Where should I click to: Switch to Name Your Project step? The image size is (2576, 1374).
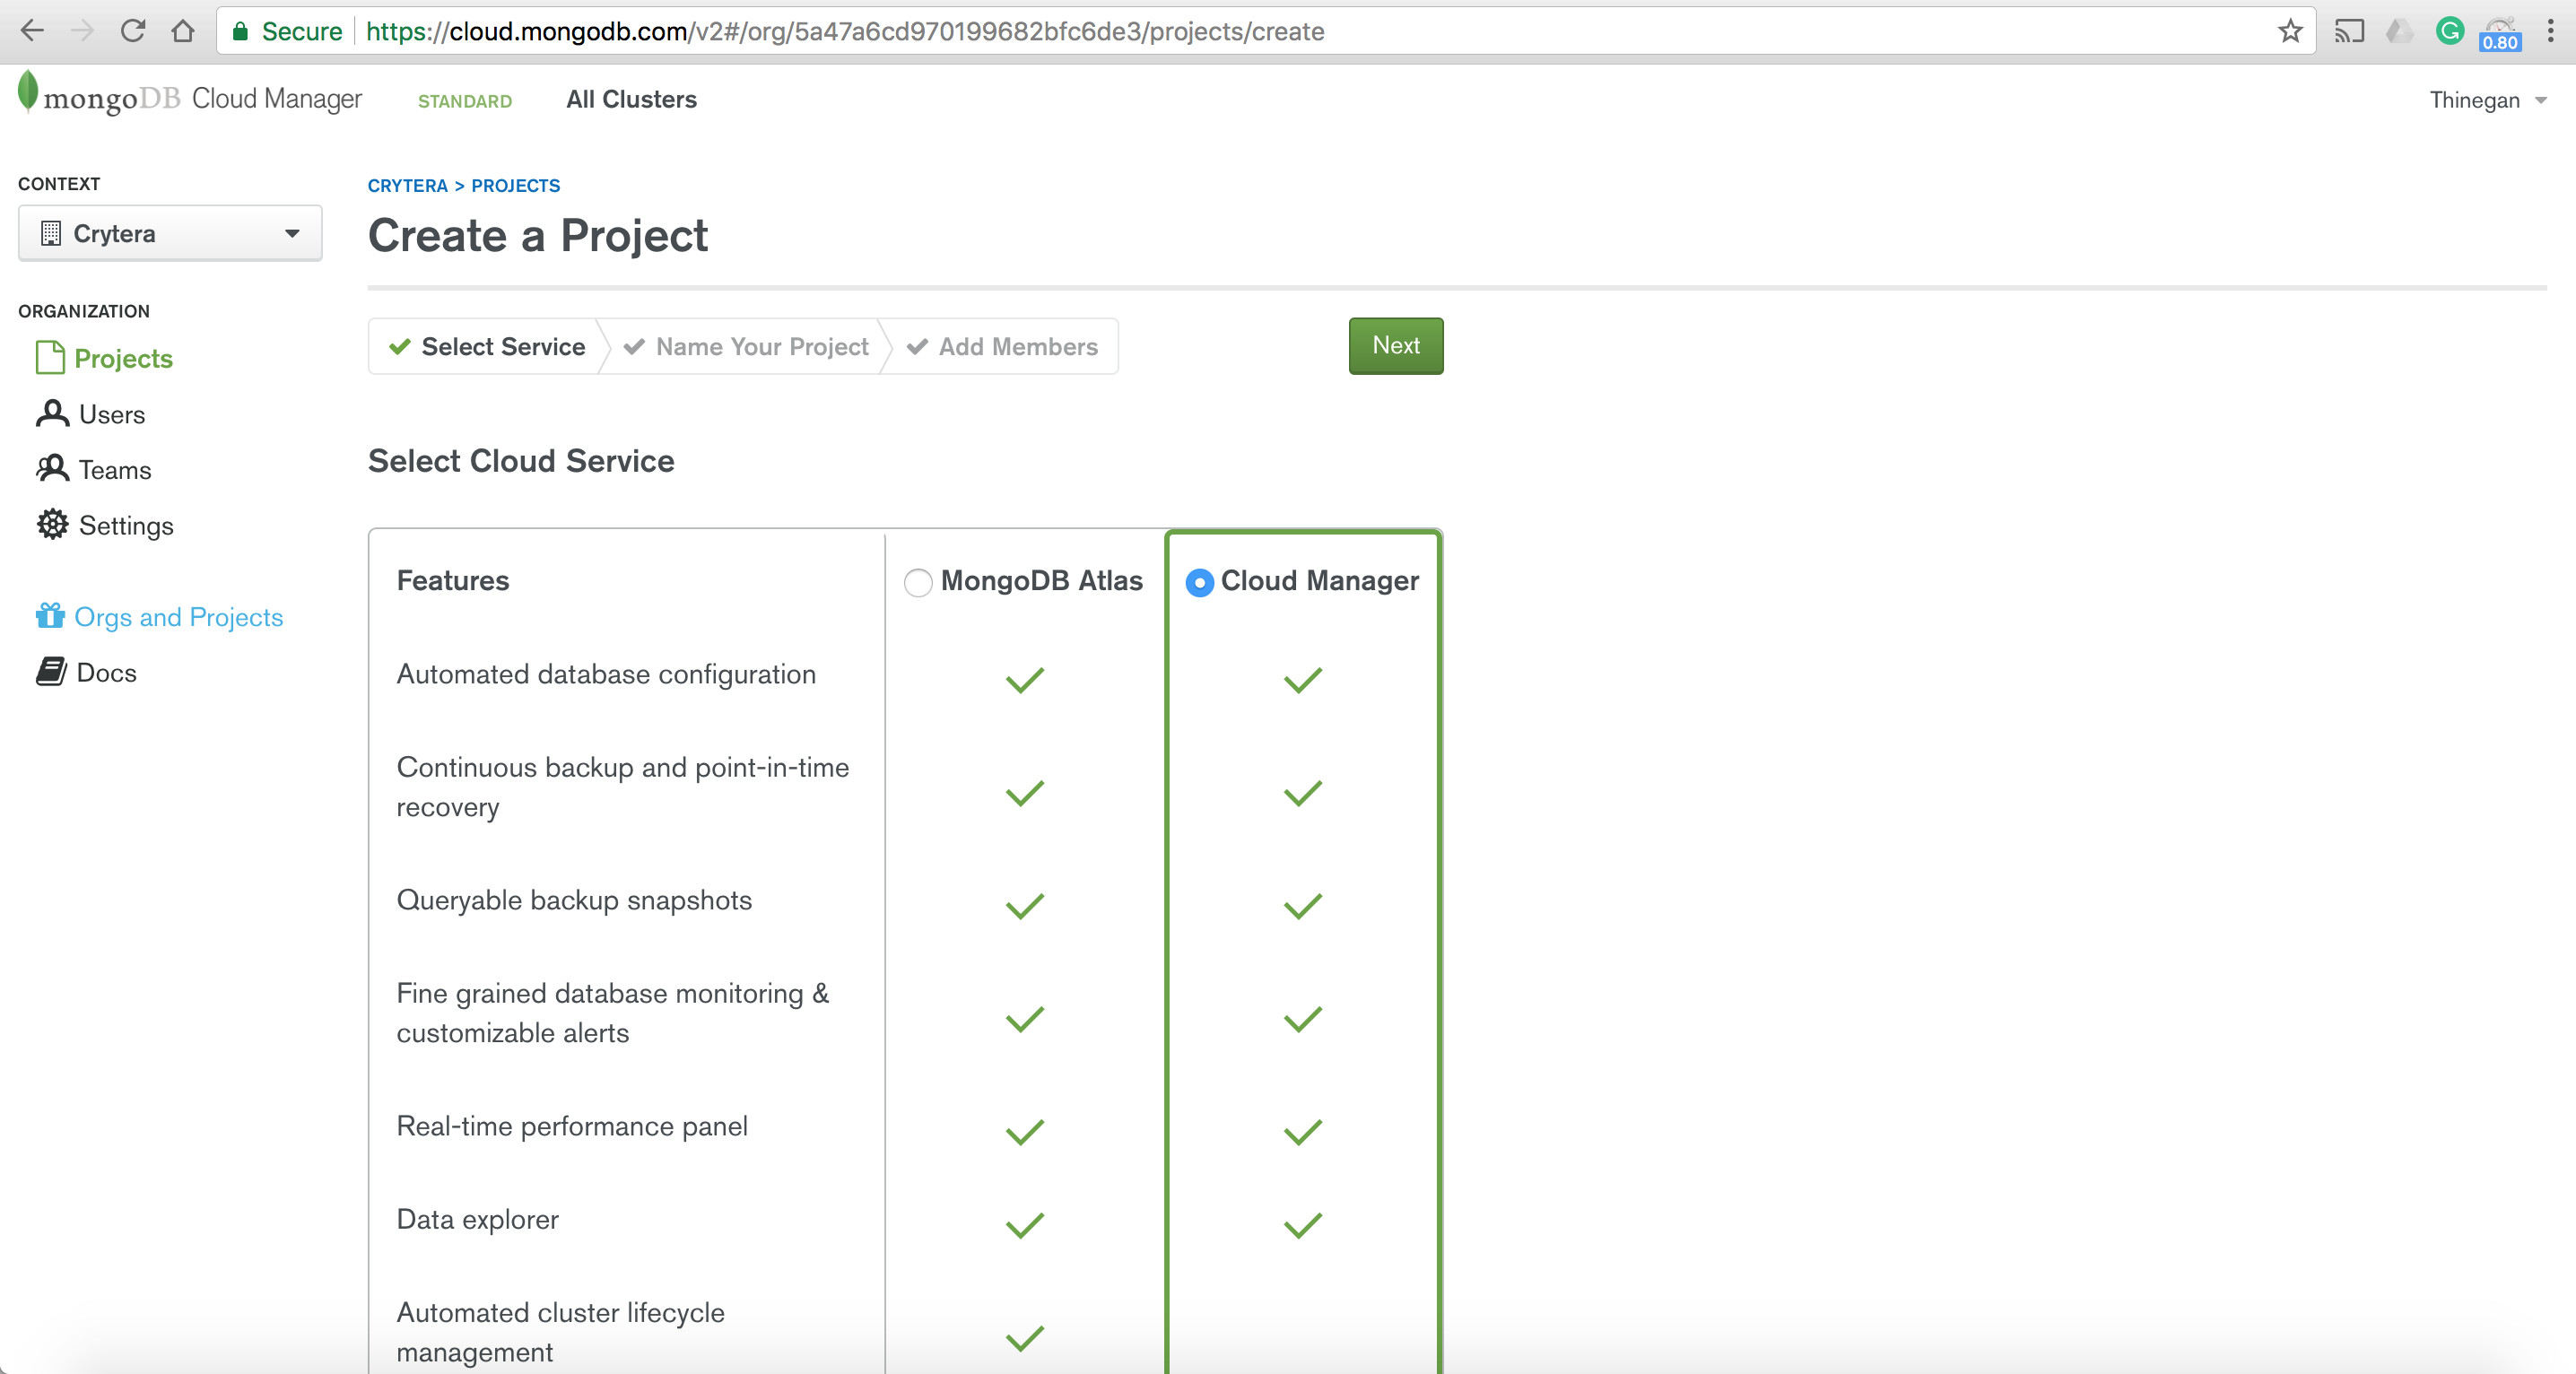pos(761,346)
